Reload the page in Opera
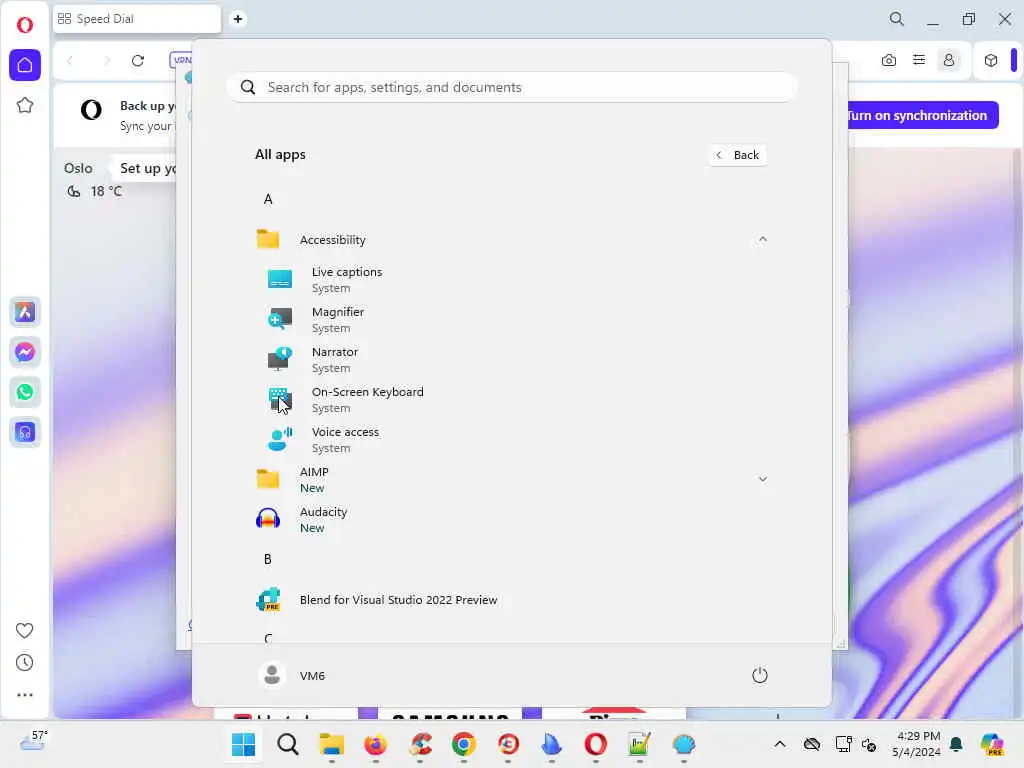1024x768 pixels. pos(138,61)
